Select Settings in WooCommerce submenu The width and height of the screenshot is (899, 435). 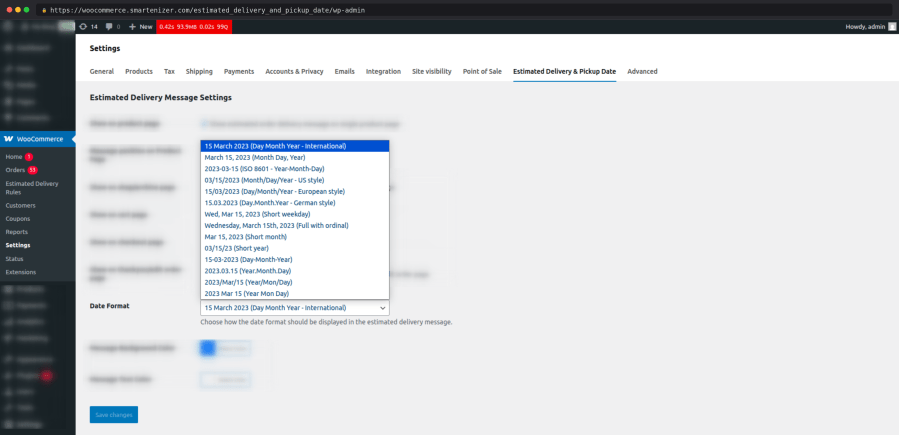coord(18,245)
